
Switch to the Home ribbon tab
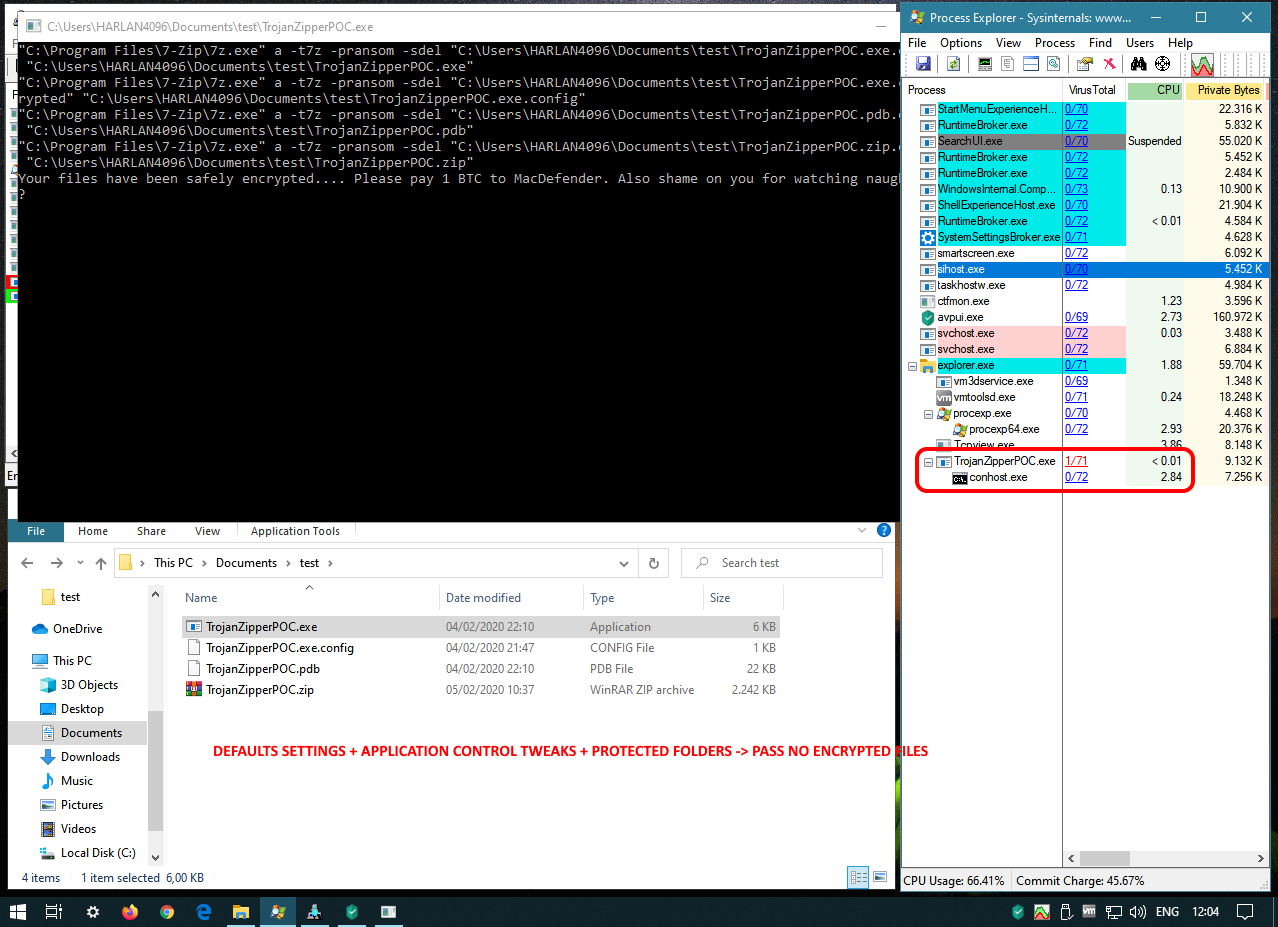[93, 531]
